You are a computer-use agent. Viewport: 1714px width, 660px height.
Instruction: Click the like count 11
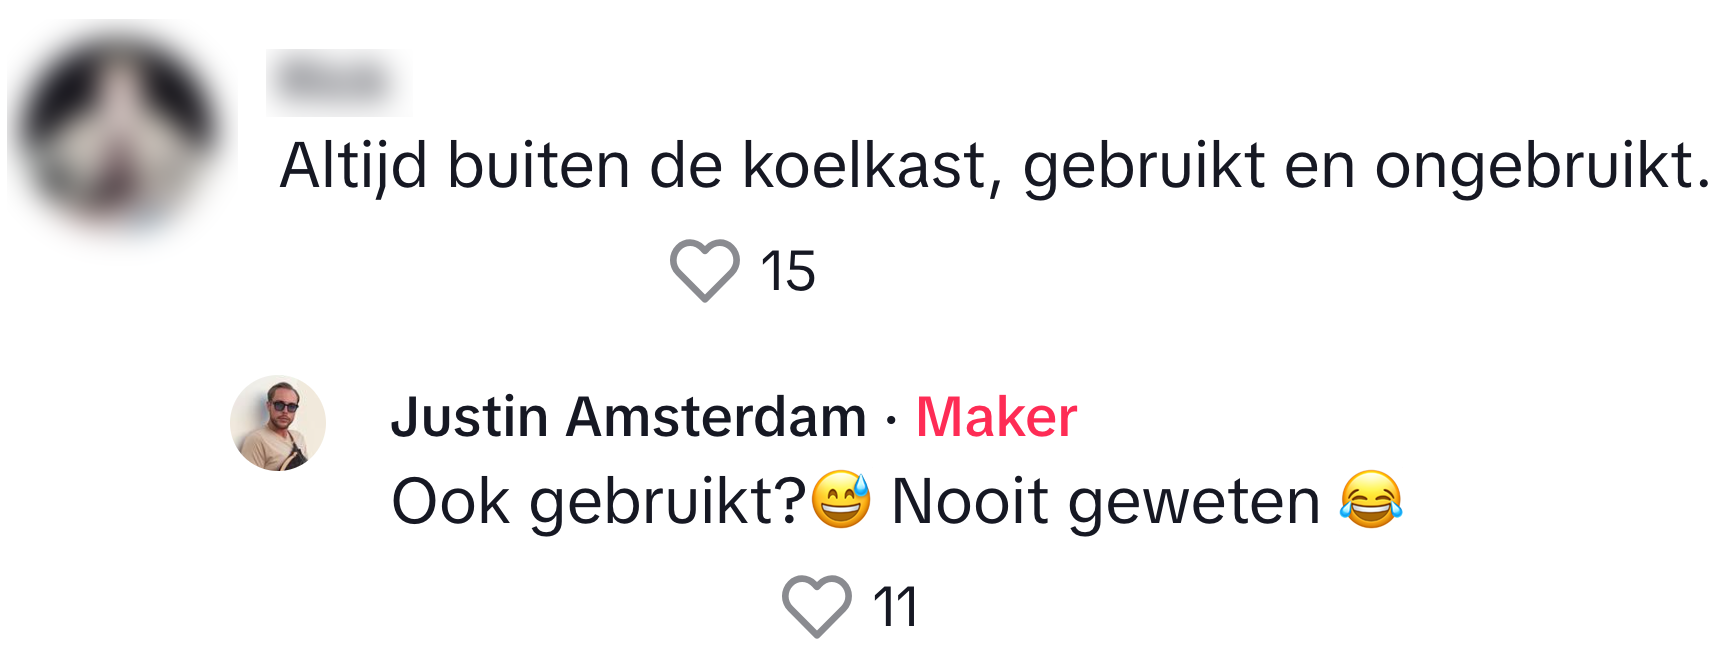[895, 607]
